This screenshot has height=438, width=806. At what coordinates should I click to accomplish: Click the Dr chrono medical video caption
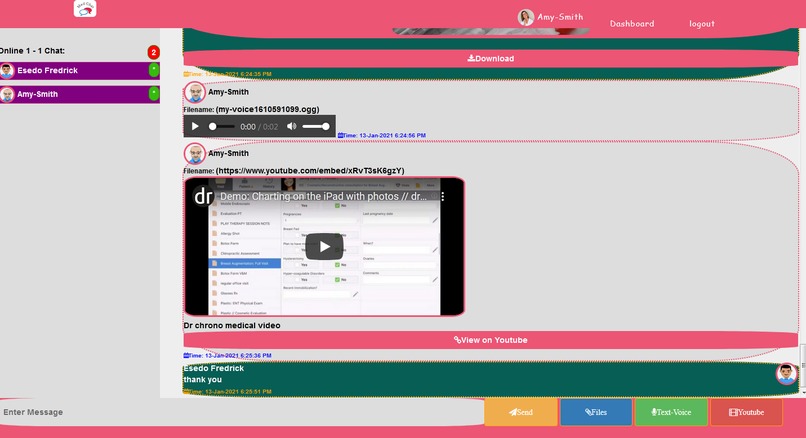232,325
